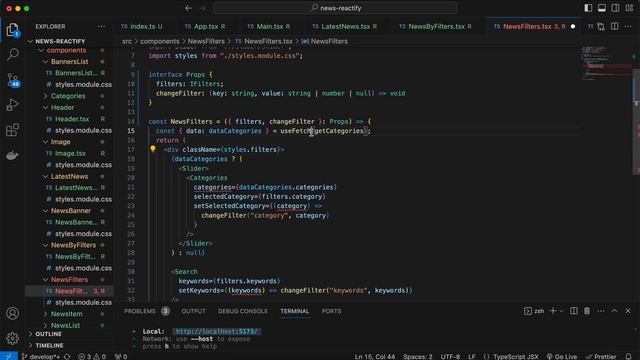Click the Explorer more actions ellipsis
Screen dimensions: 640x360
pos(101,27)
